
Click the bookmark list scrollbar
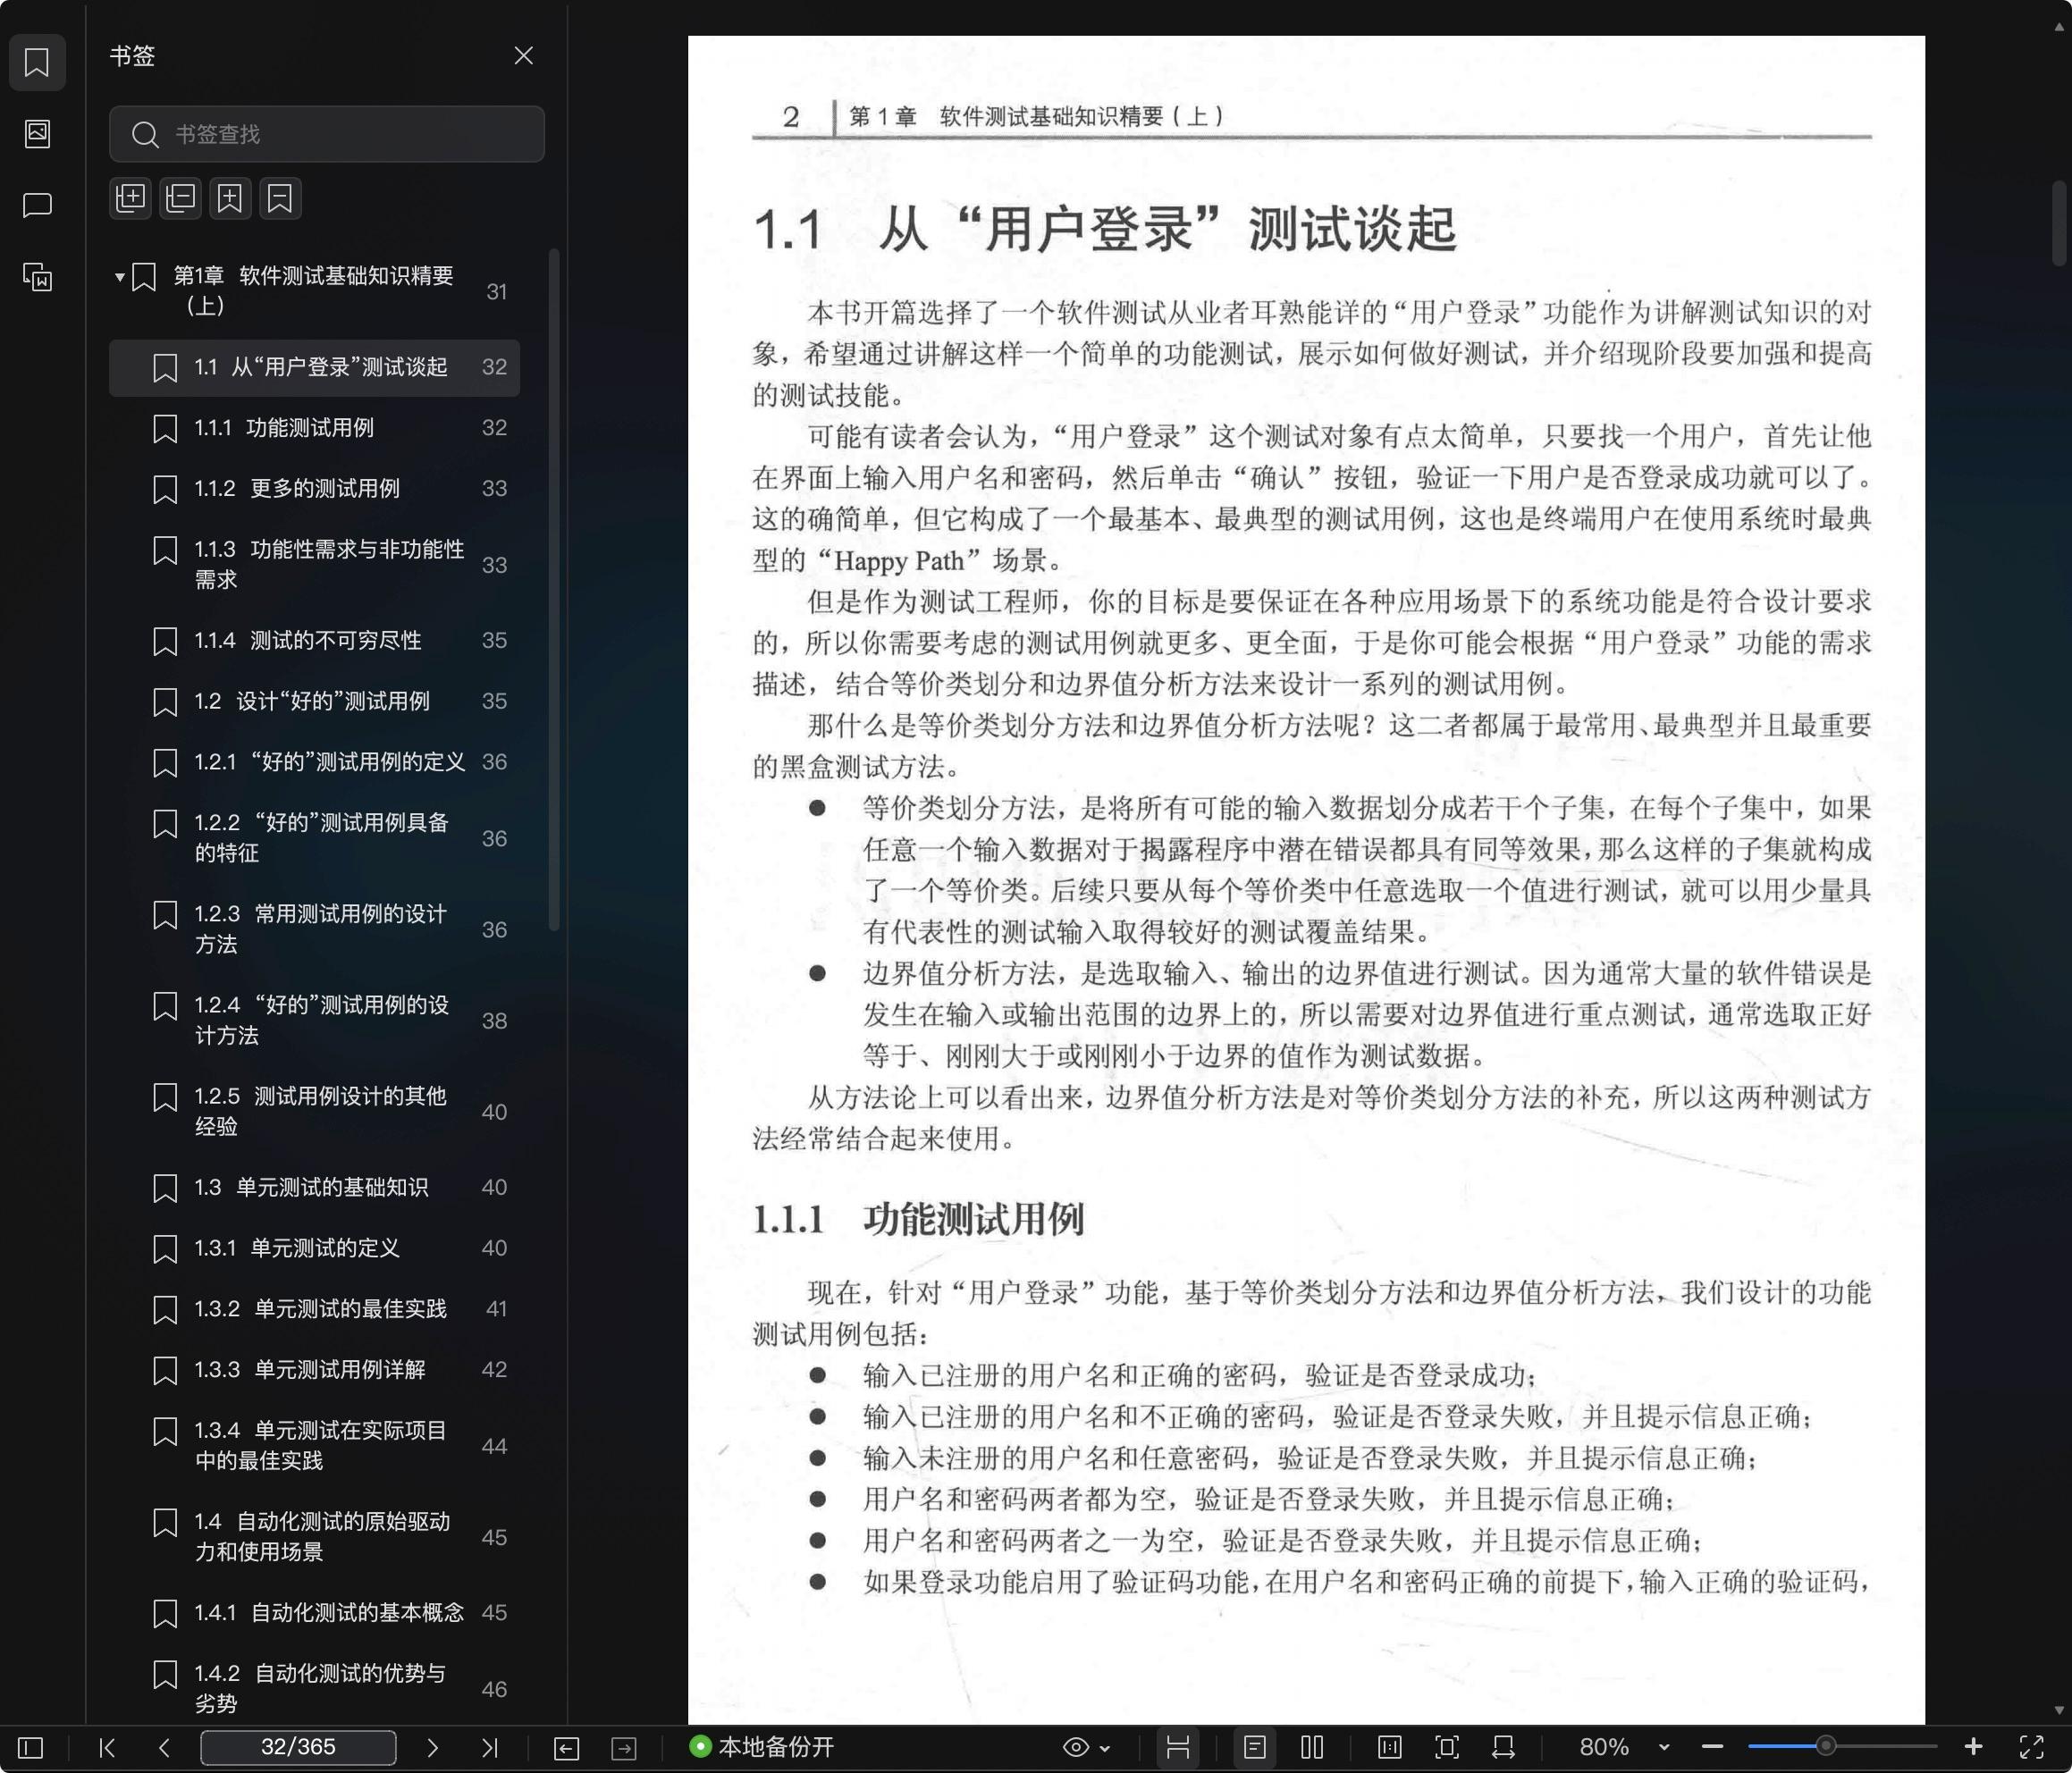554,590
